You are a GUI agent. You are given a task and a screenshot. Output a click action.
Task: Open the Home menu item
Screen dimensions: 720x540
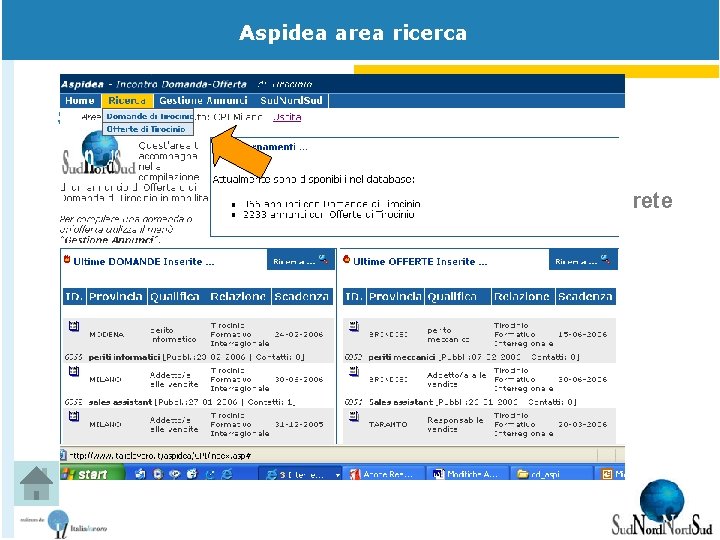point(80,101)
